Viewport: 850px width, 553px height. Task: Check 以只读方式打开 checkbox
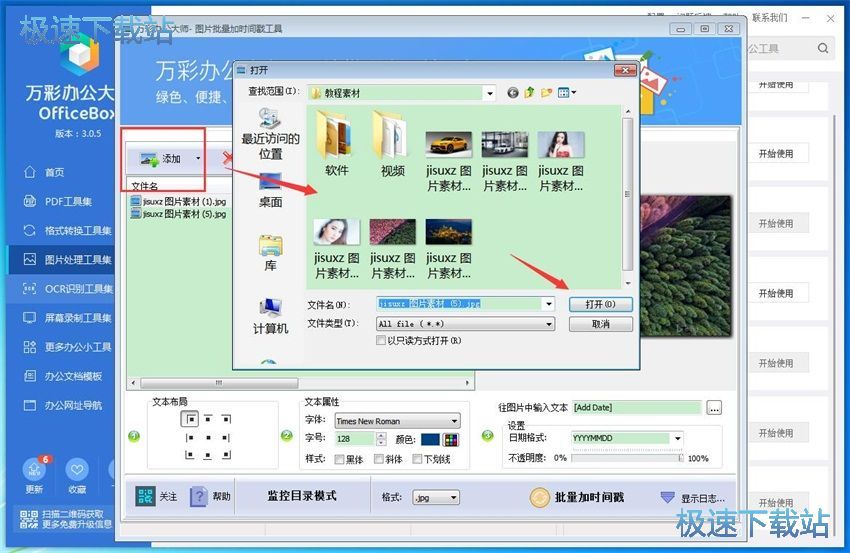click(381, 340)
